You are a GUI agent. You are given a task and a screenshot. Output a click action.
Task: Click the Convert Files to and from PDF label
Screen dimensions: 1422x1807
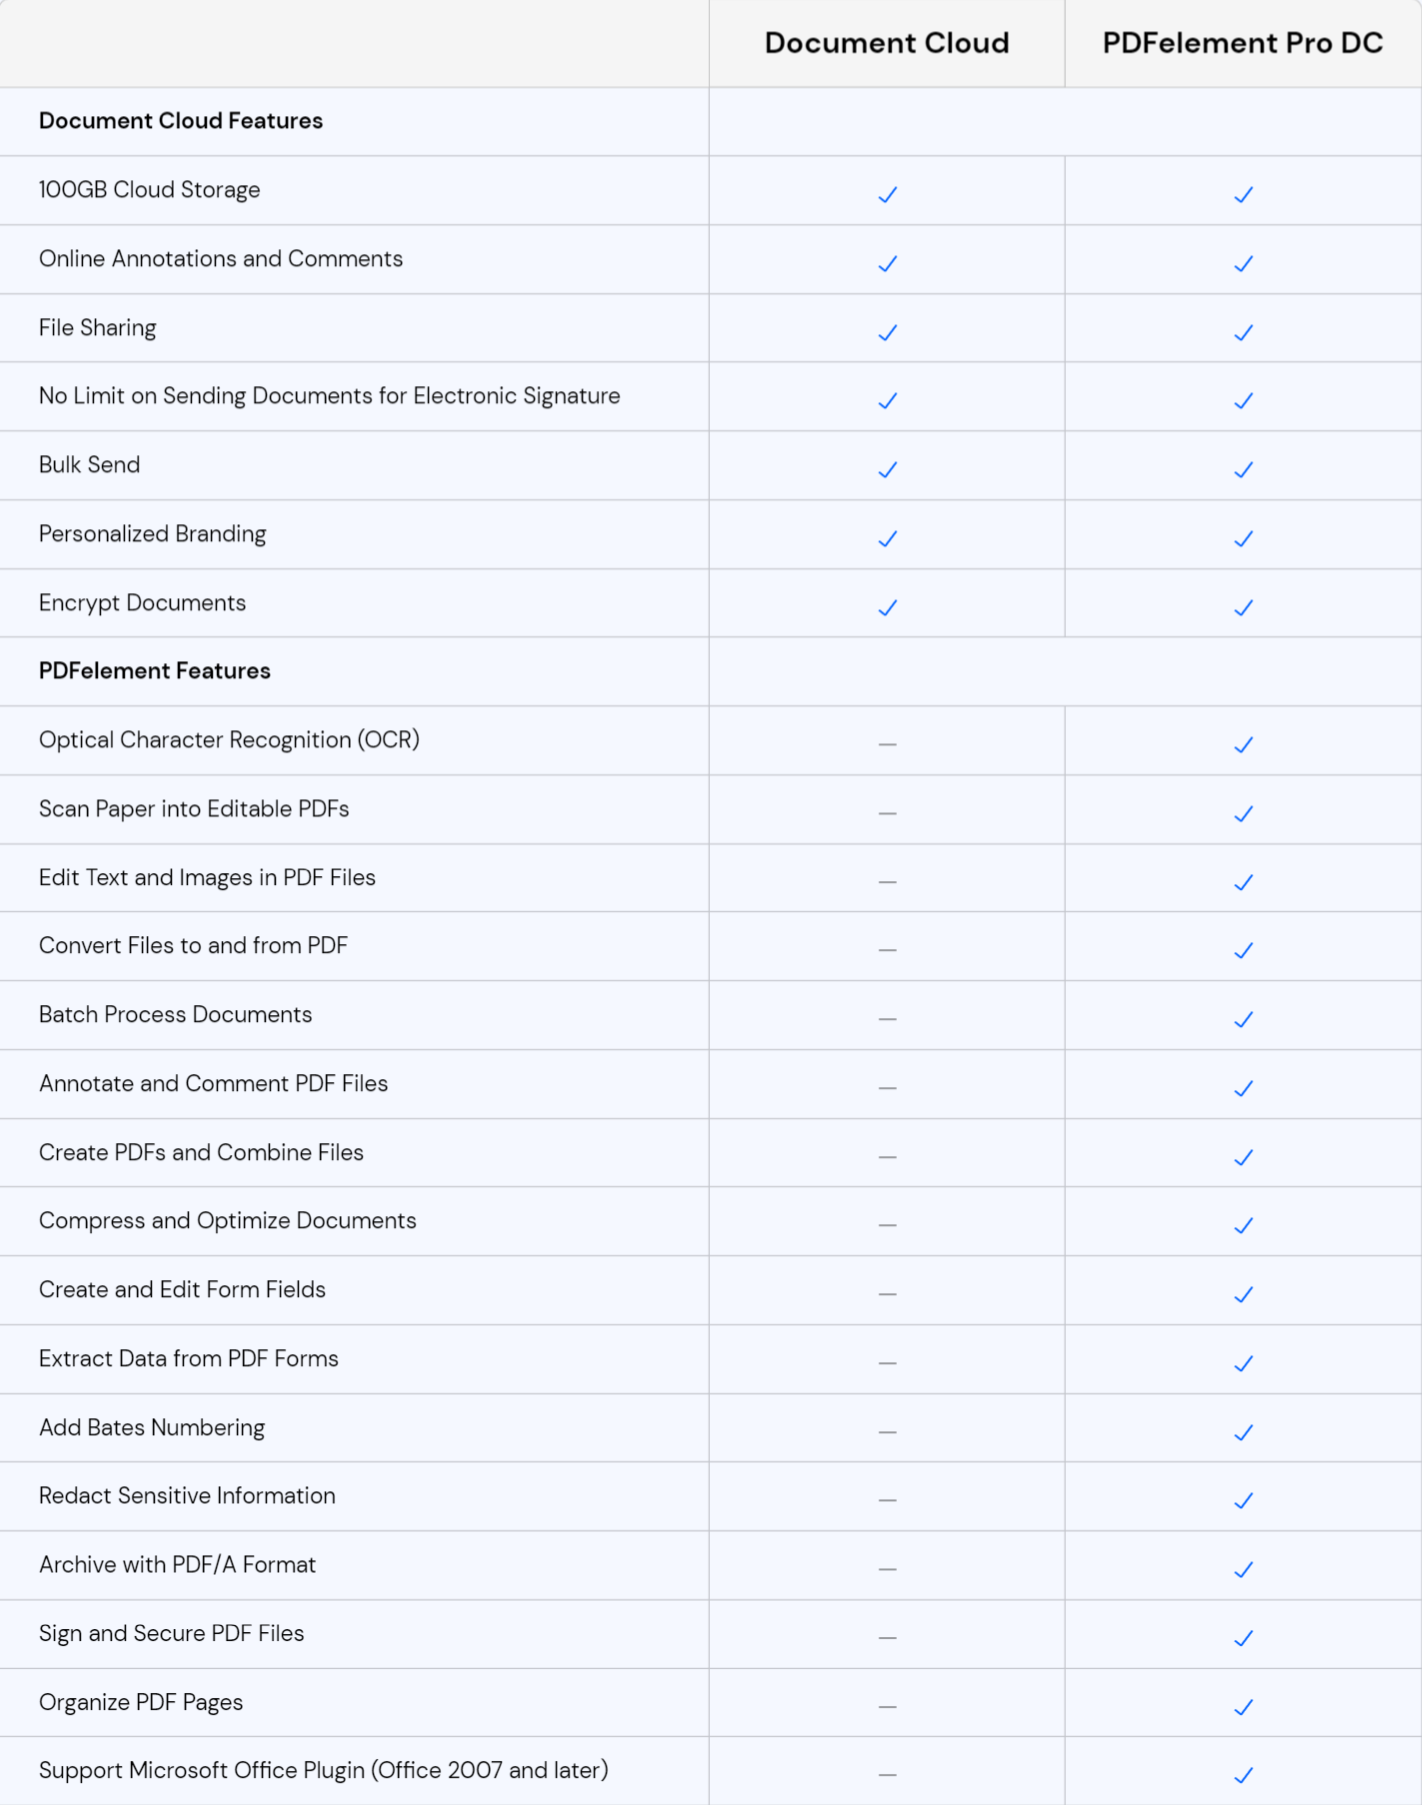193,946
